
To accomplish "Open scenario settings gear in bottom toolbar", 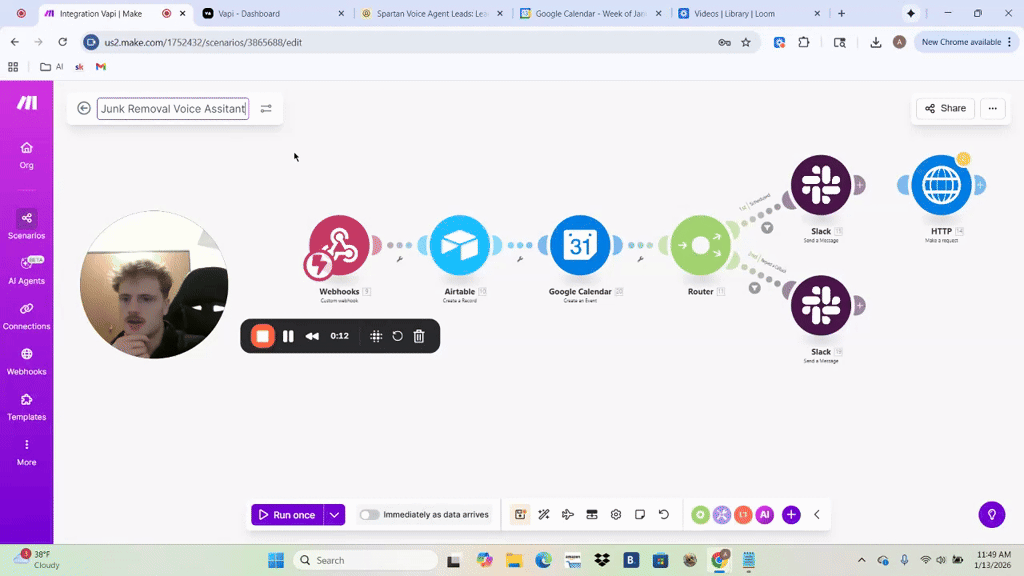I will [x=616, y=515].
